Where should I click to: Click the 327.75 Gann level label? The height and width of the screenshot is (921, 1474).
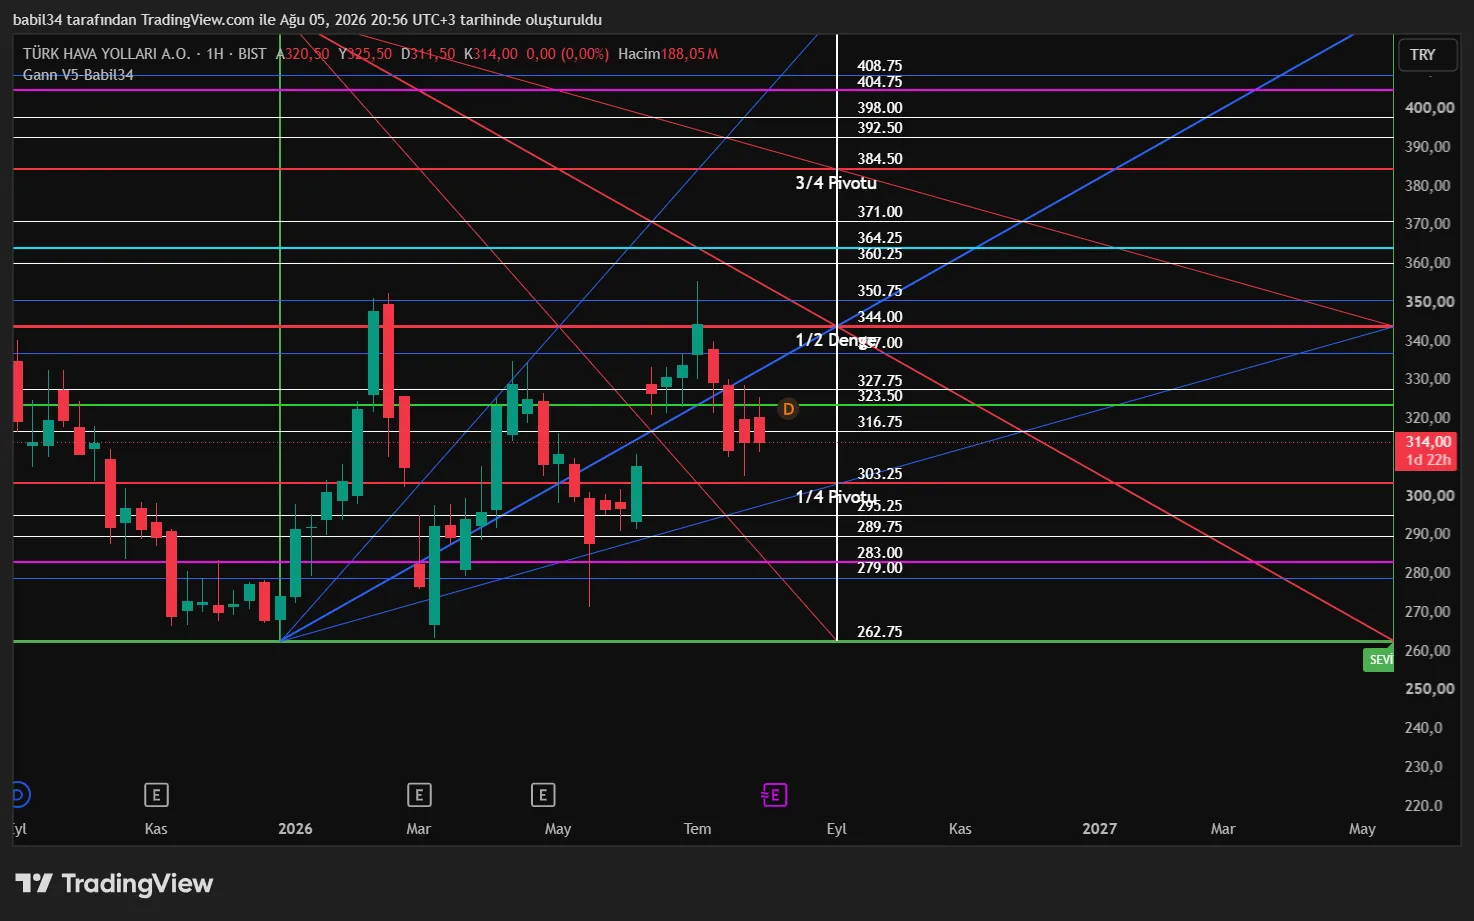[880, 381]
